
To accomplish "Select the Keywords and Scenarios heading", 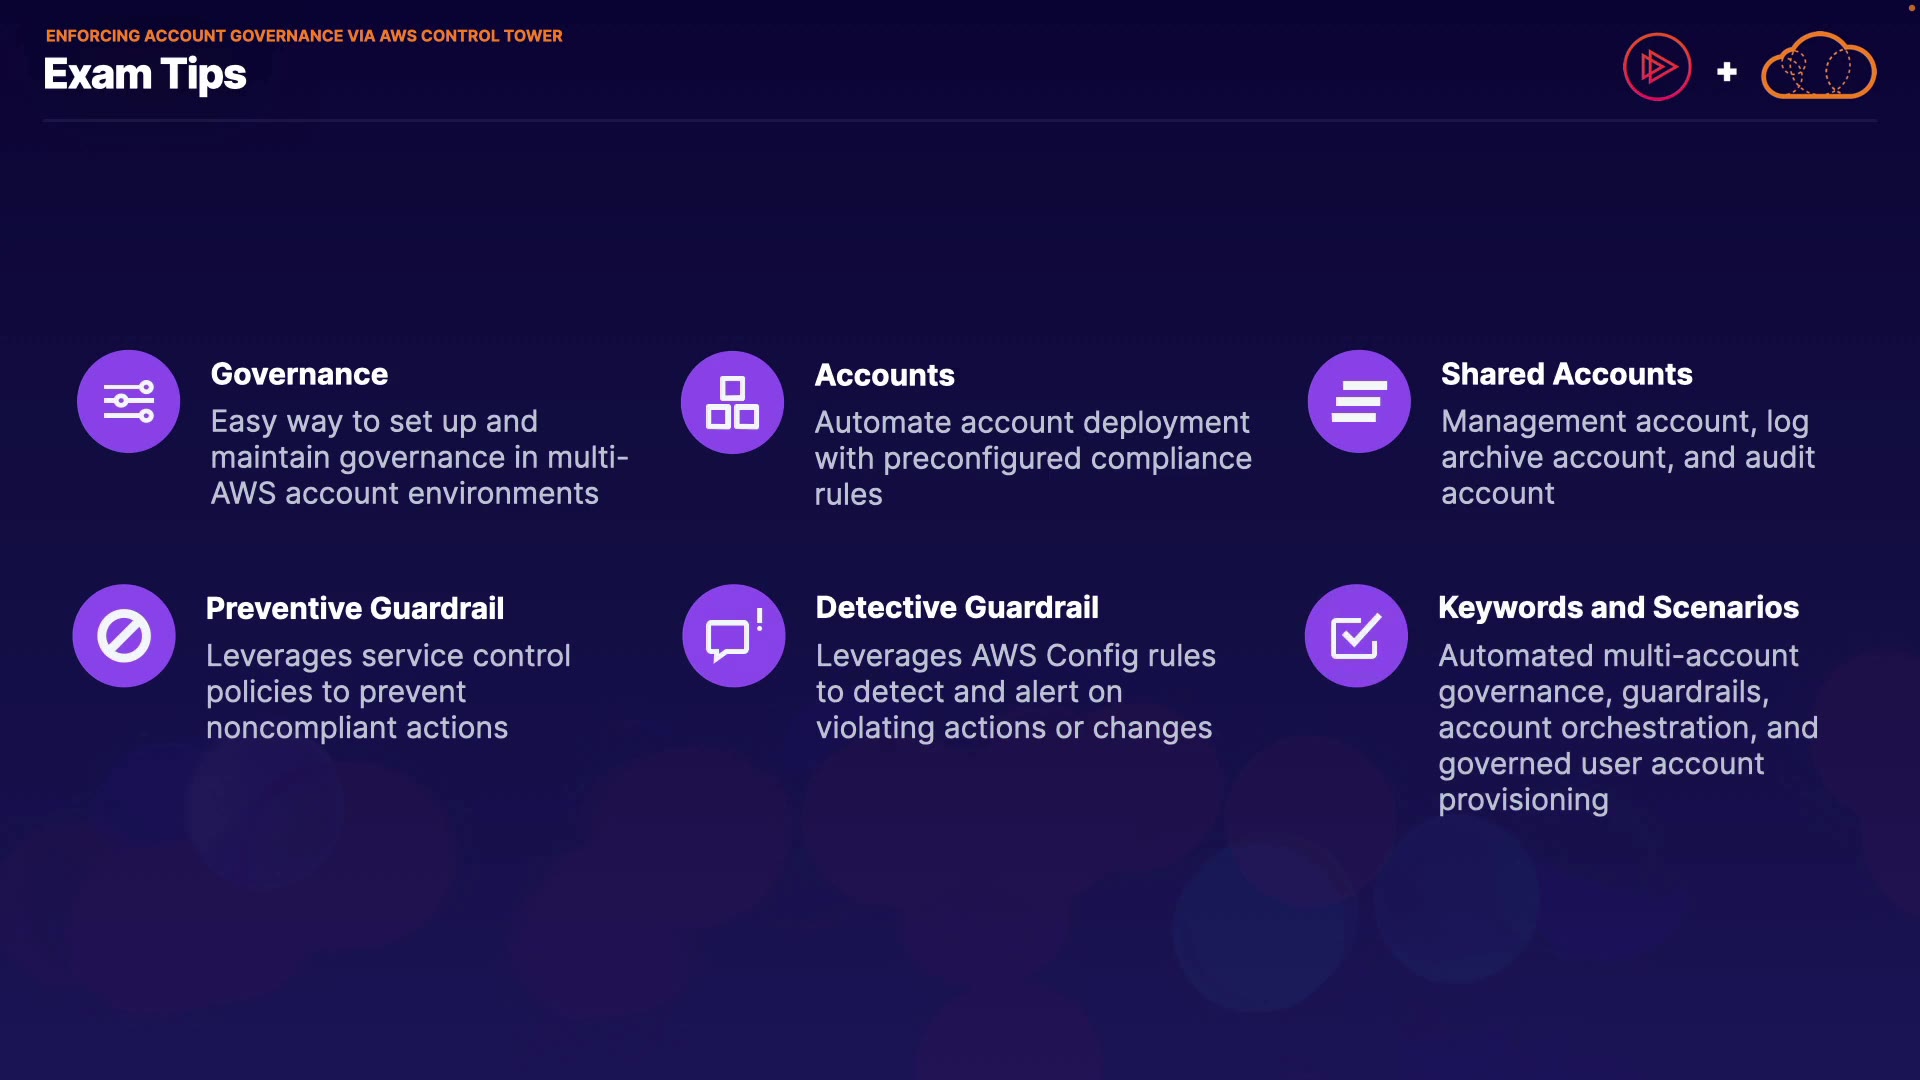I will point(1617,607).
